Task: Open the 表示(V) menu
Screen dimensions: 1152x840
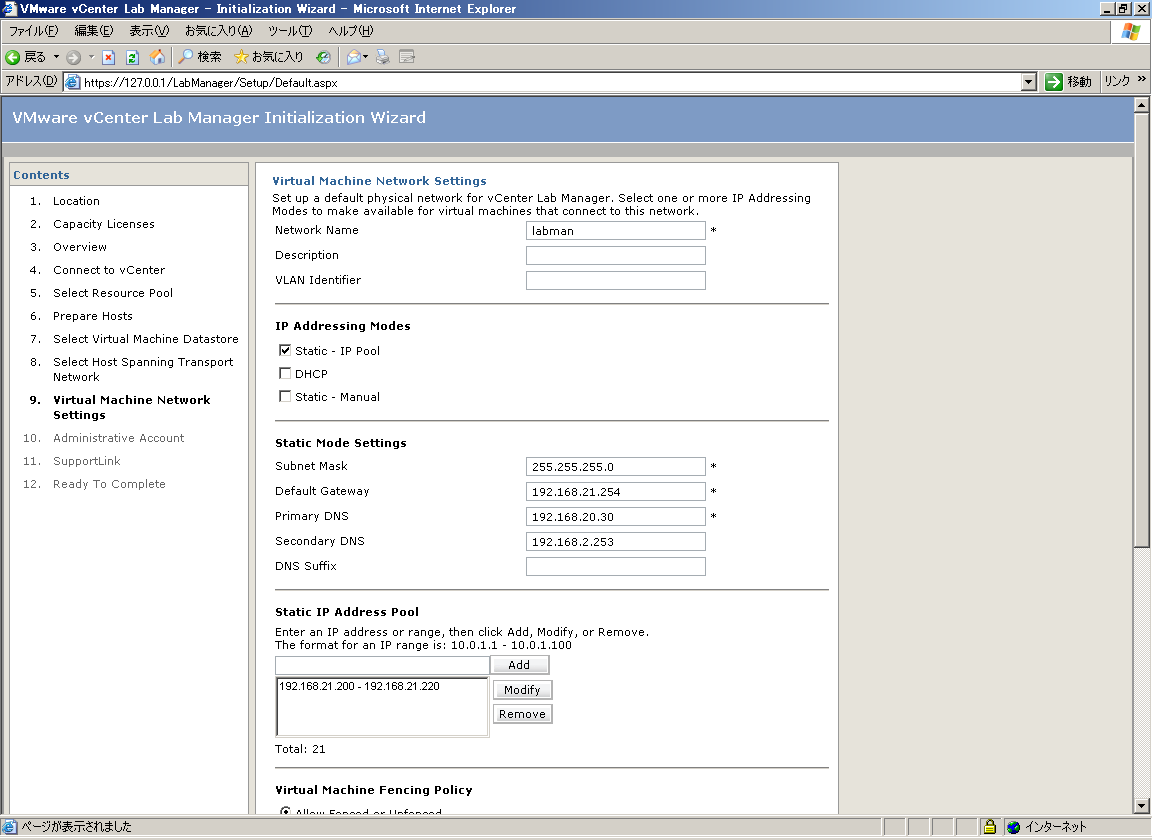Action: [149, 31]
